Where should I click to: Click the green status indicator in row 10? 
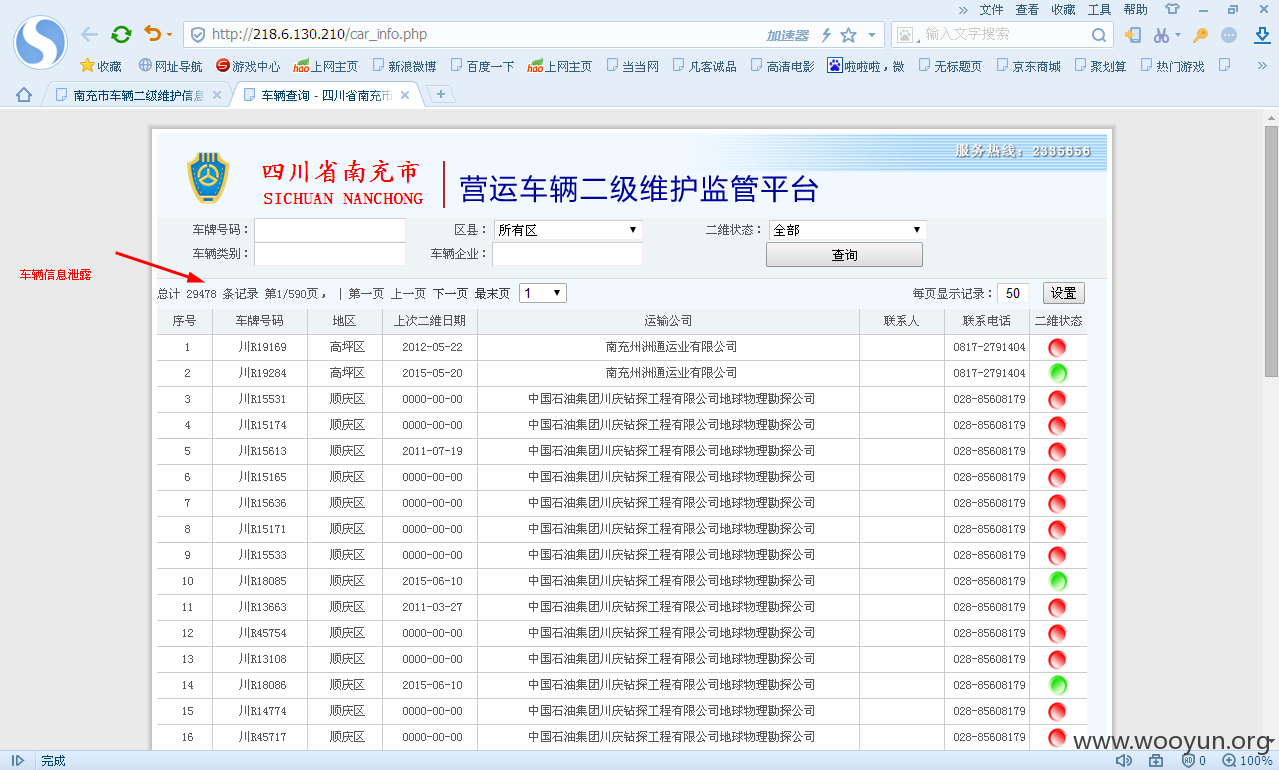tap(1058, 581)
